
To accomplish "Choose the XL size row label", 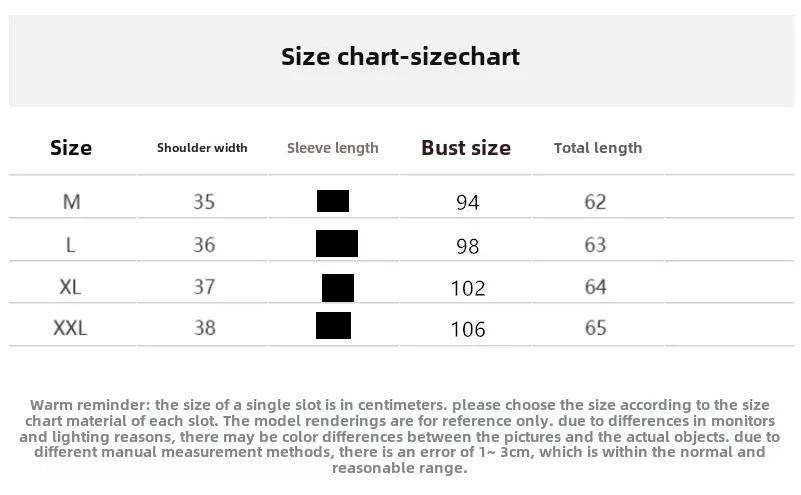I will [x=70, y=287].
